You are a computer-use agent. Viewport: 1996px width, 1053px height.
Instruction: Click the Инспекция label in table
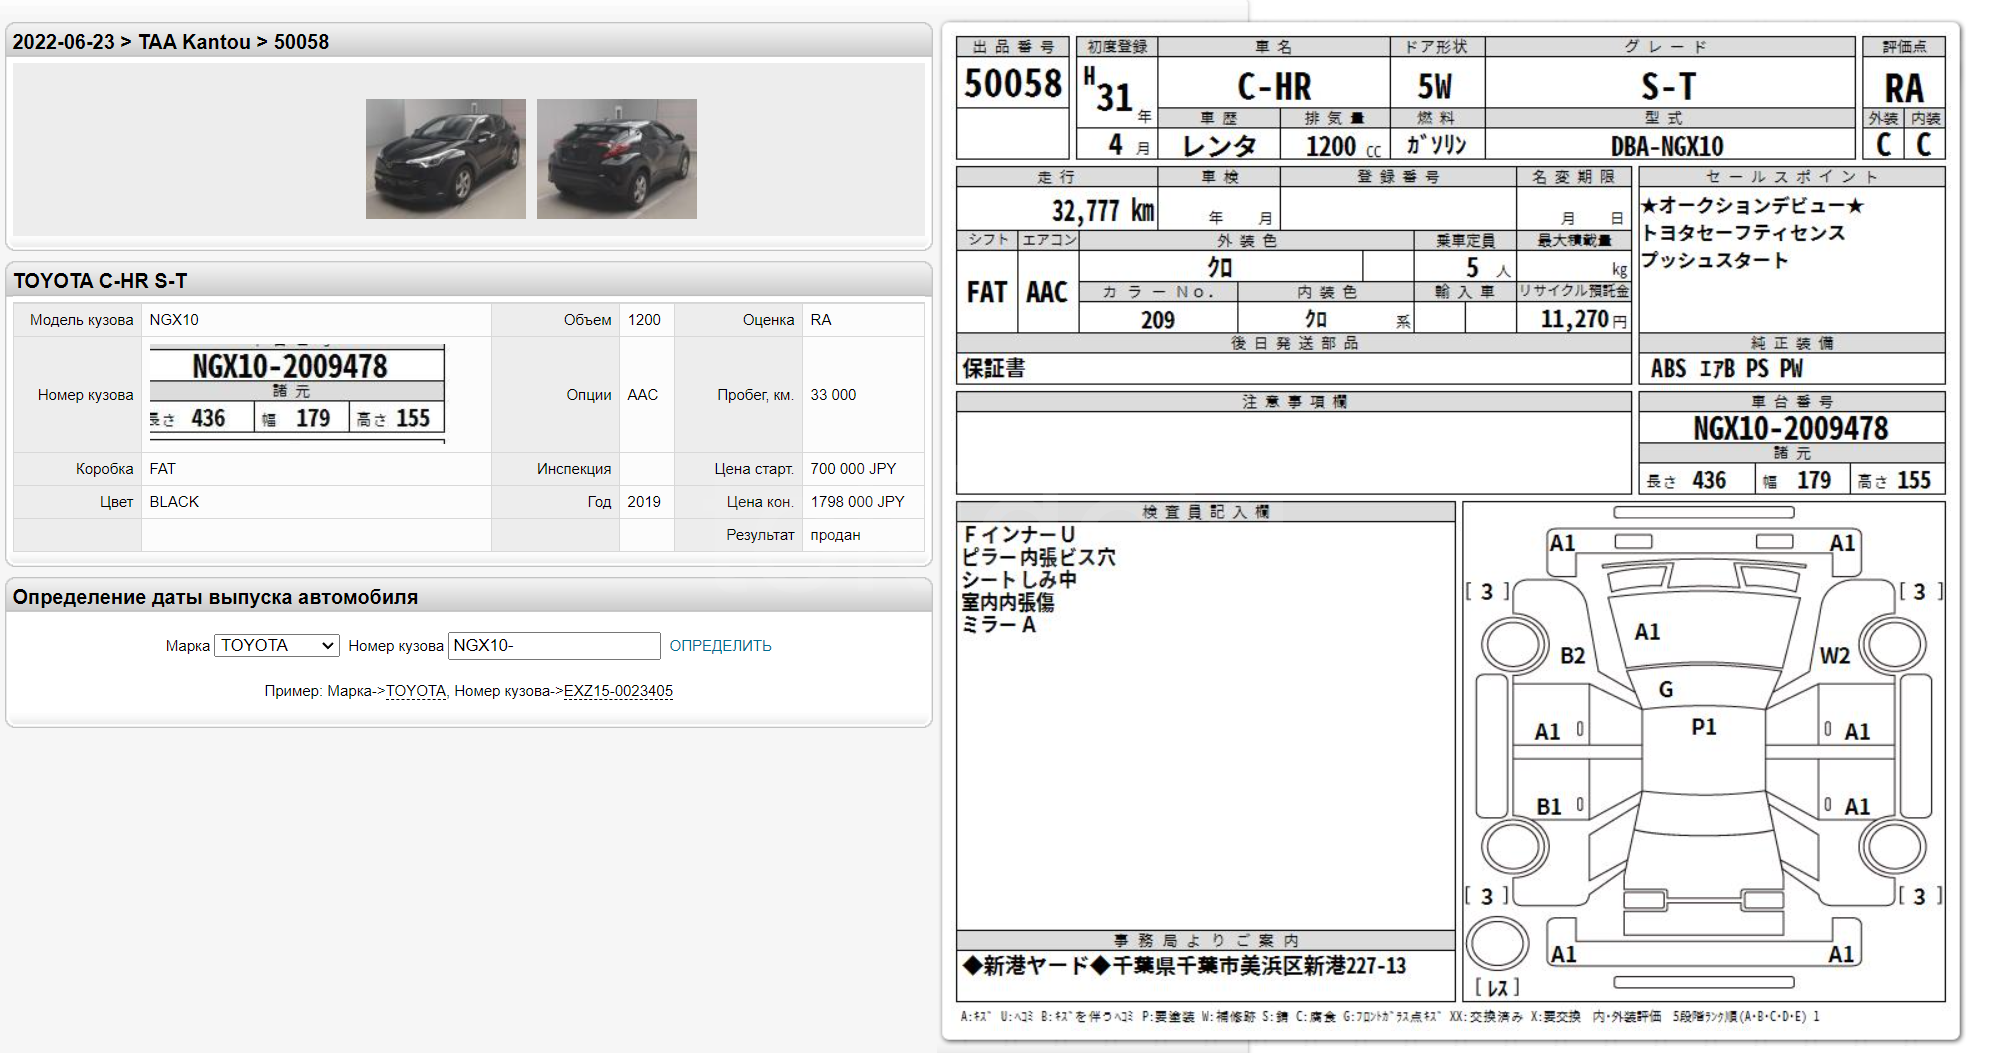click(x=574, y=469)
